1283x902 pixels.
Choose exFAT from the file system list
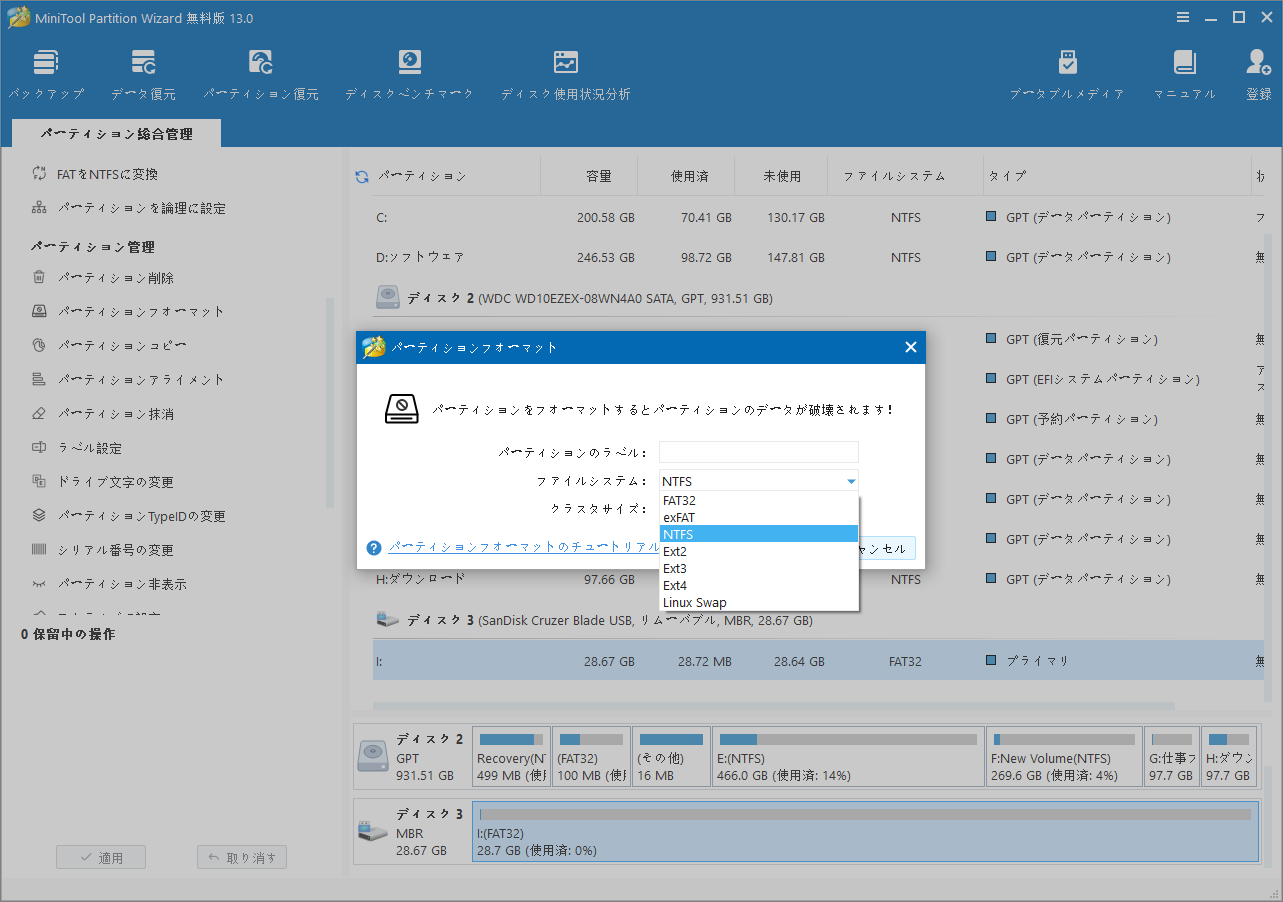click(680, 517)
